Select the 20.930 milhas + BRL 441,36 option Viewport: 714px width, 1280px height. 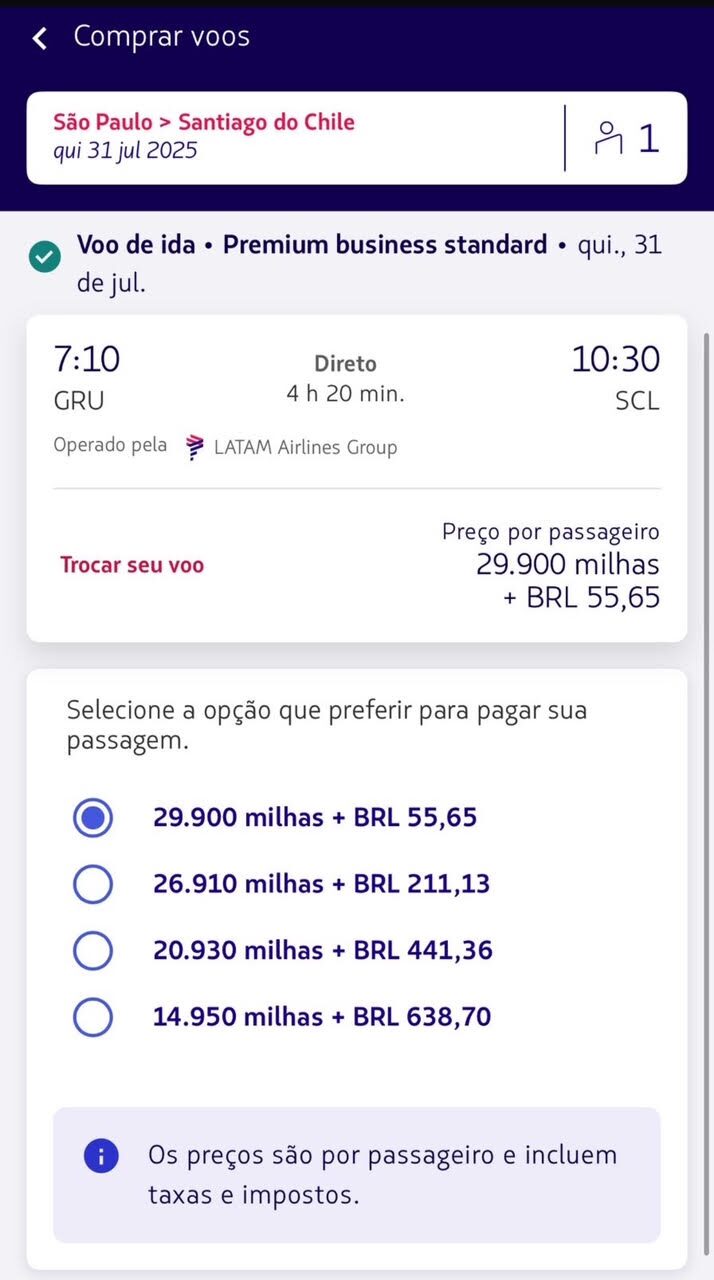(x=93, y=950)
